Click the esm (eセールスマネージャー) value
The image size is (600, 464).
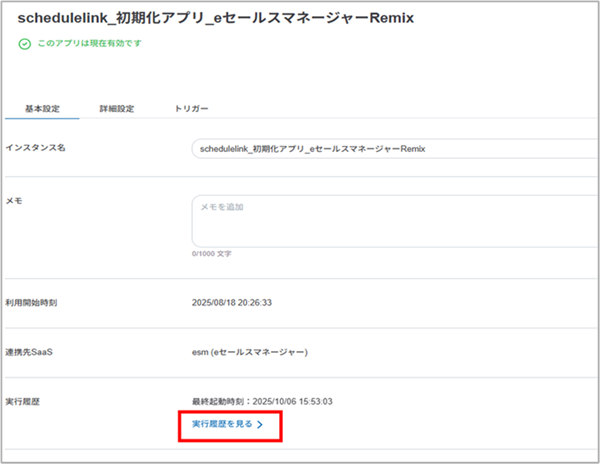pos(249,352)
